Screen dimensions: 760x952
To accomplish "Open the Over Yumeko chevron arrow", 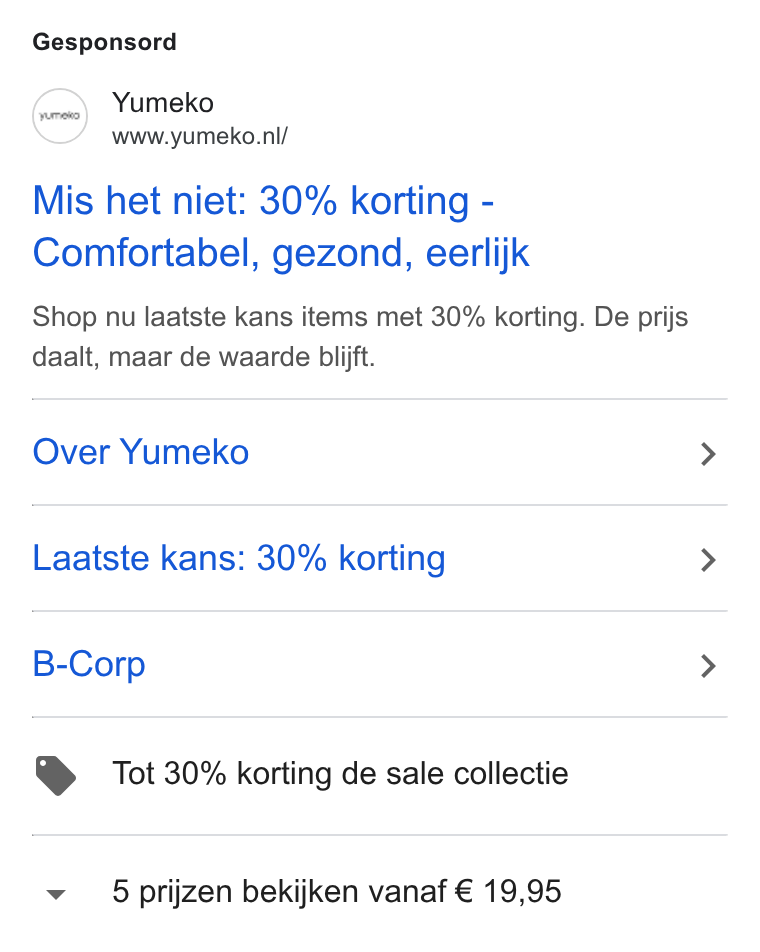I will click(708, 454).
